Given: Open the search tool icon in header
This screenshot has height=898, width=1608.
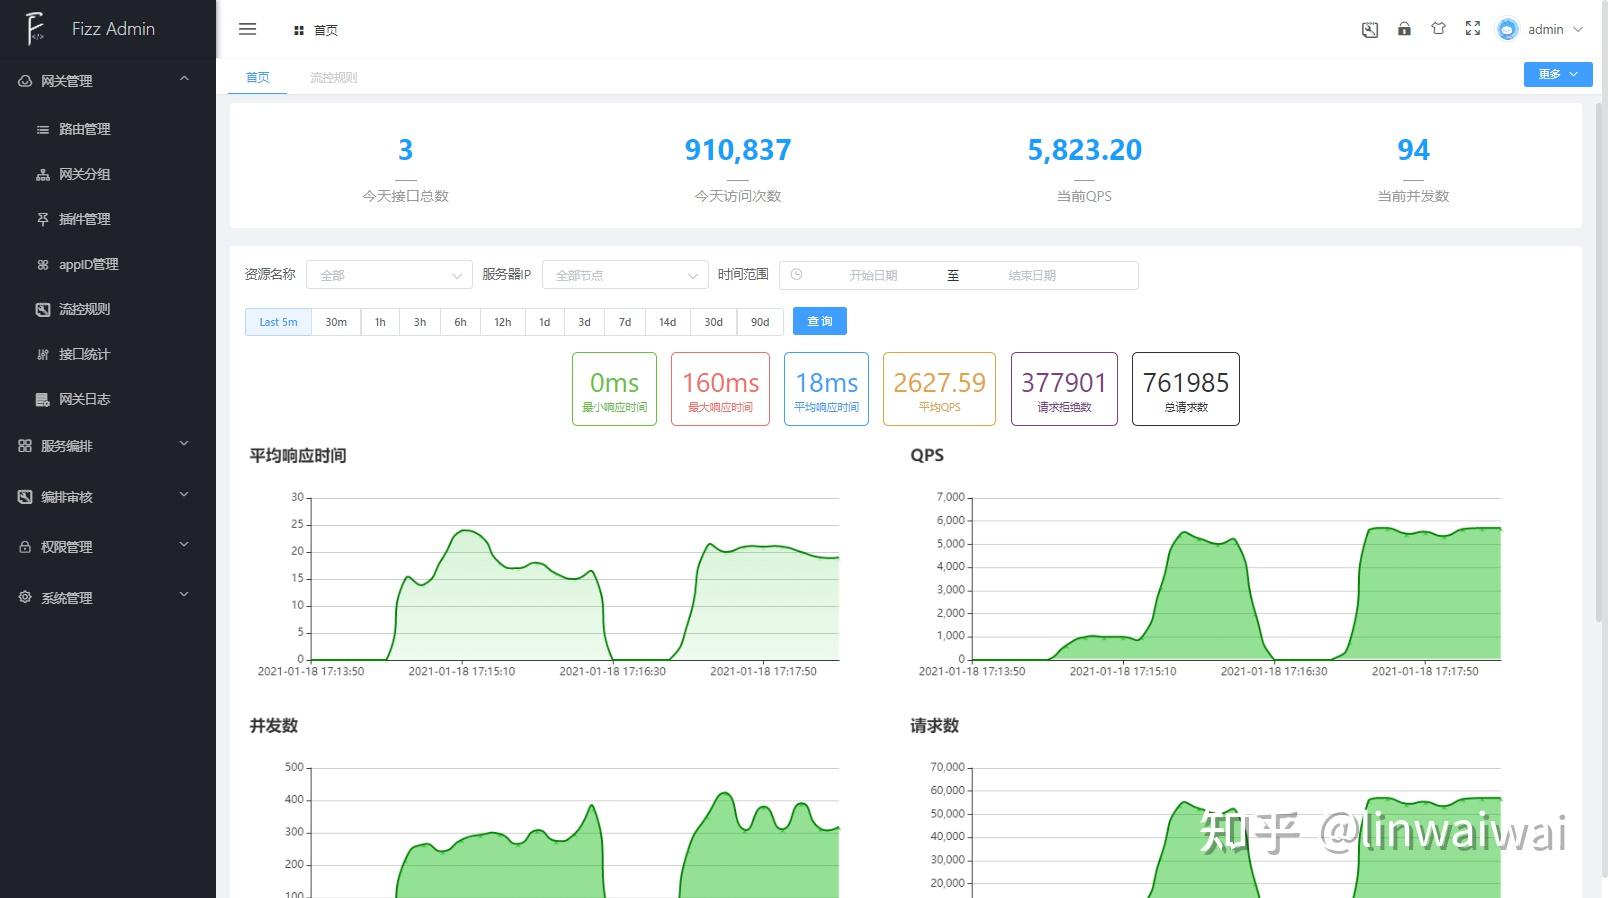Looking at the screenshot, I should pos(1370,30).
